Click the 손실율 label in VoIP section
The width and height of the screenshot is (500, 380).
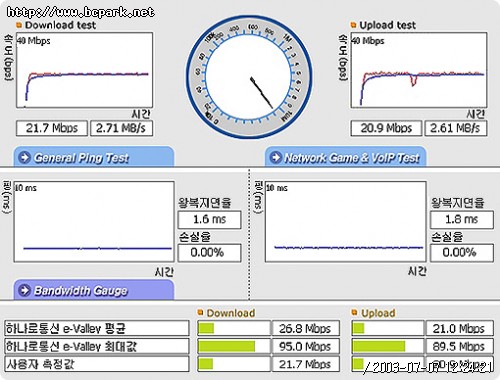pyautogui.click(x=447, y=237)
